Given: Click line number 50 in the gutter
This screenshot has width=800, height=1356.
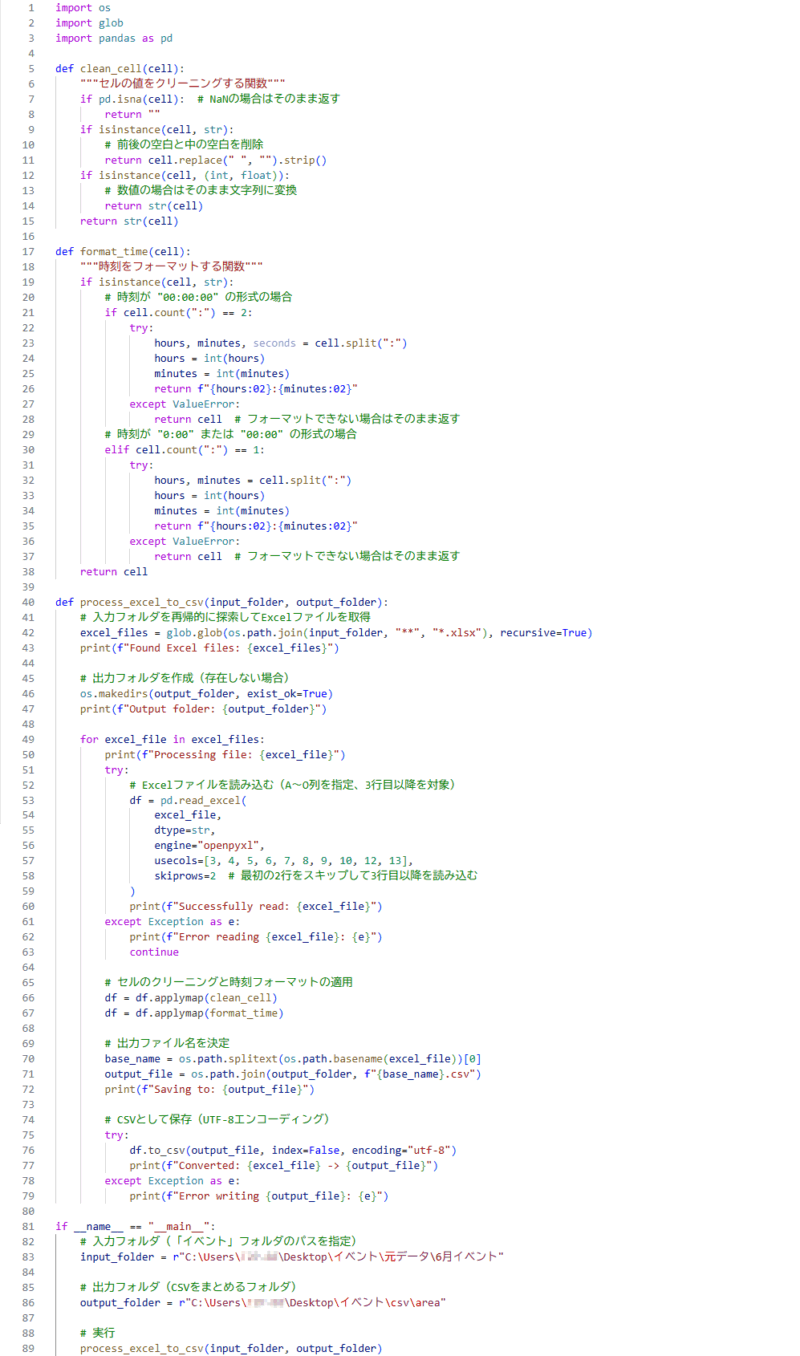Looking at the screenshot, I should coord(28,754).
